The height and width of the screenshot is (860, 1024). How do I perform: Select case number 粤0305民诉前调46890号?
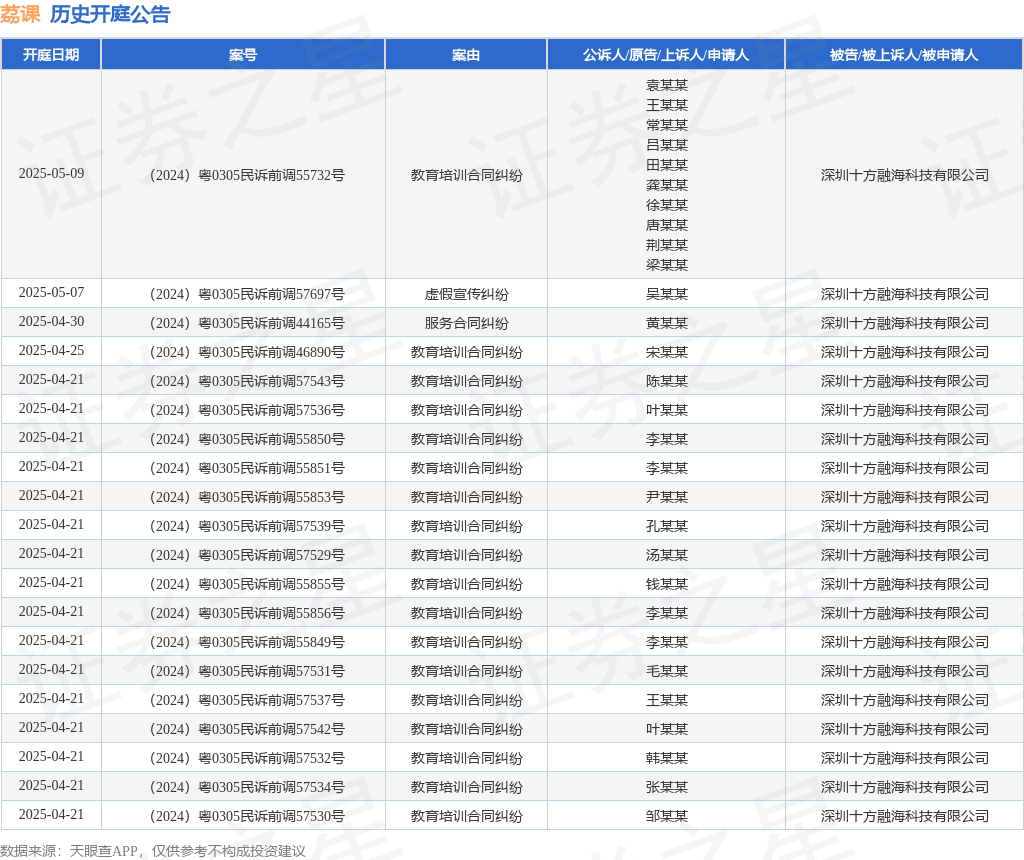tap(248, 353)
